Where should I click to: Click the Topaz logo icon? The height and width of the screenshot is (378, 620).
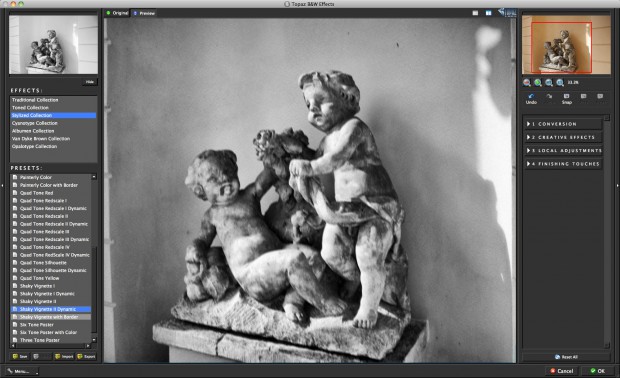pos(507,12)
